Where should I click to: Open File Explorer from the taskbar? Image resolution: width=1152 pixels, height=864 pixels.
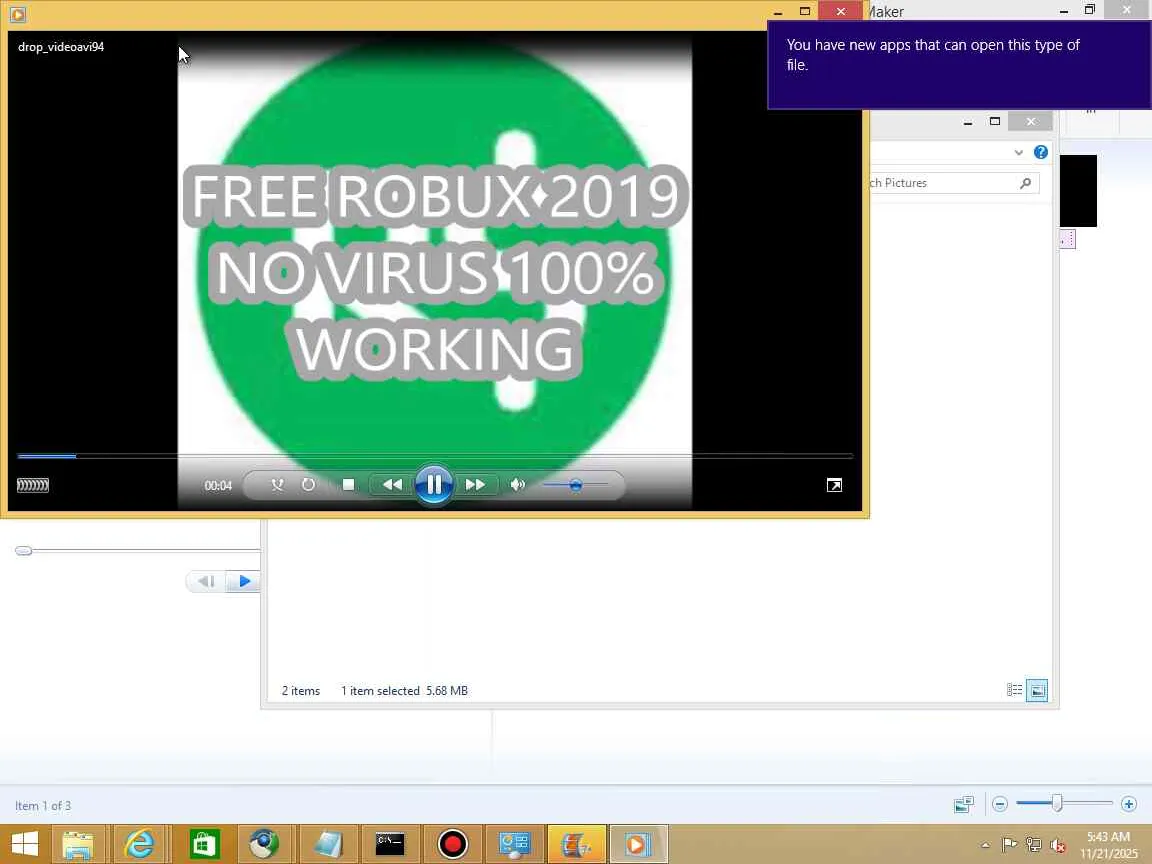77,845
